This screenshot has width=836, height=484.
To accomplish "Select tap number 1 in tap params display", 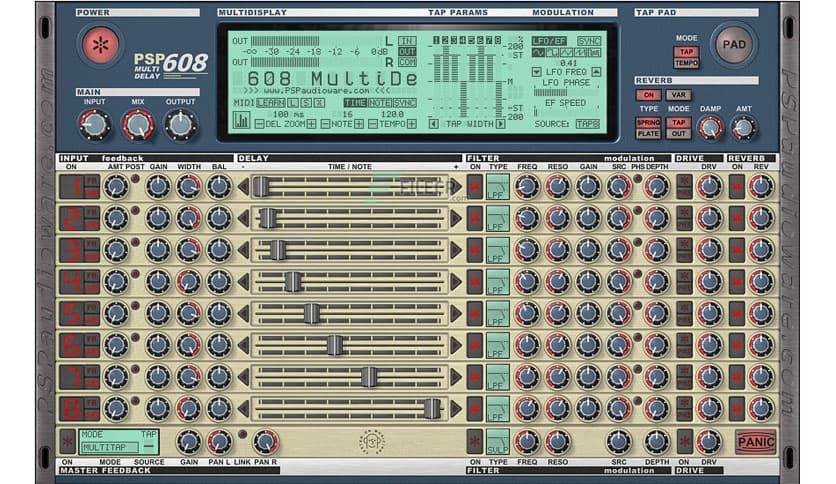I will click(x=436, y=40).
